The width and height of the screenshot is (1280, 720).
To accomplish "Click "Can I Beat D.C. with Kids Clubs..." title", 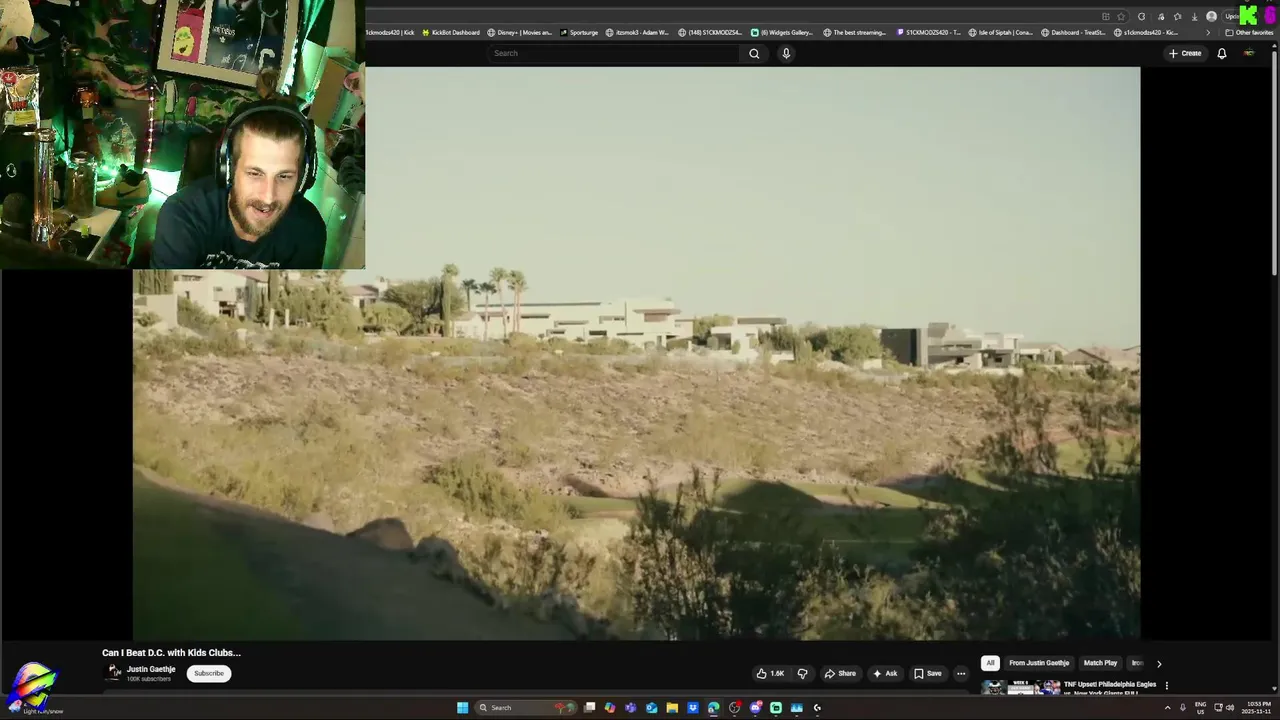I will click(x=171, y=652).
